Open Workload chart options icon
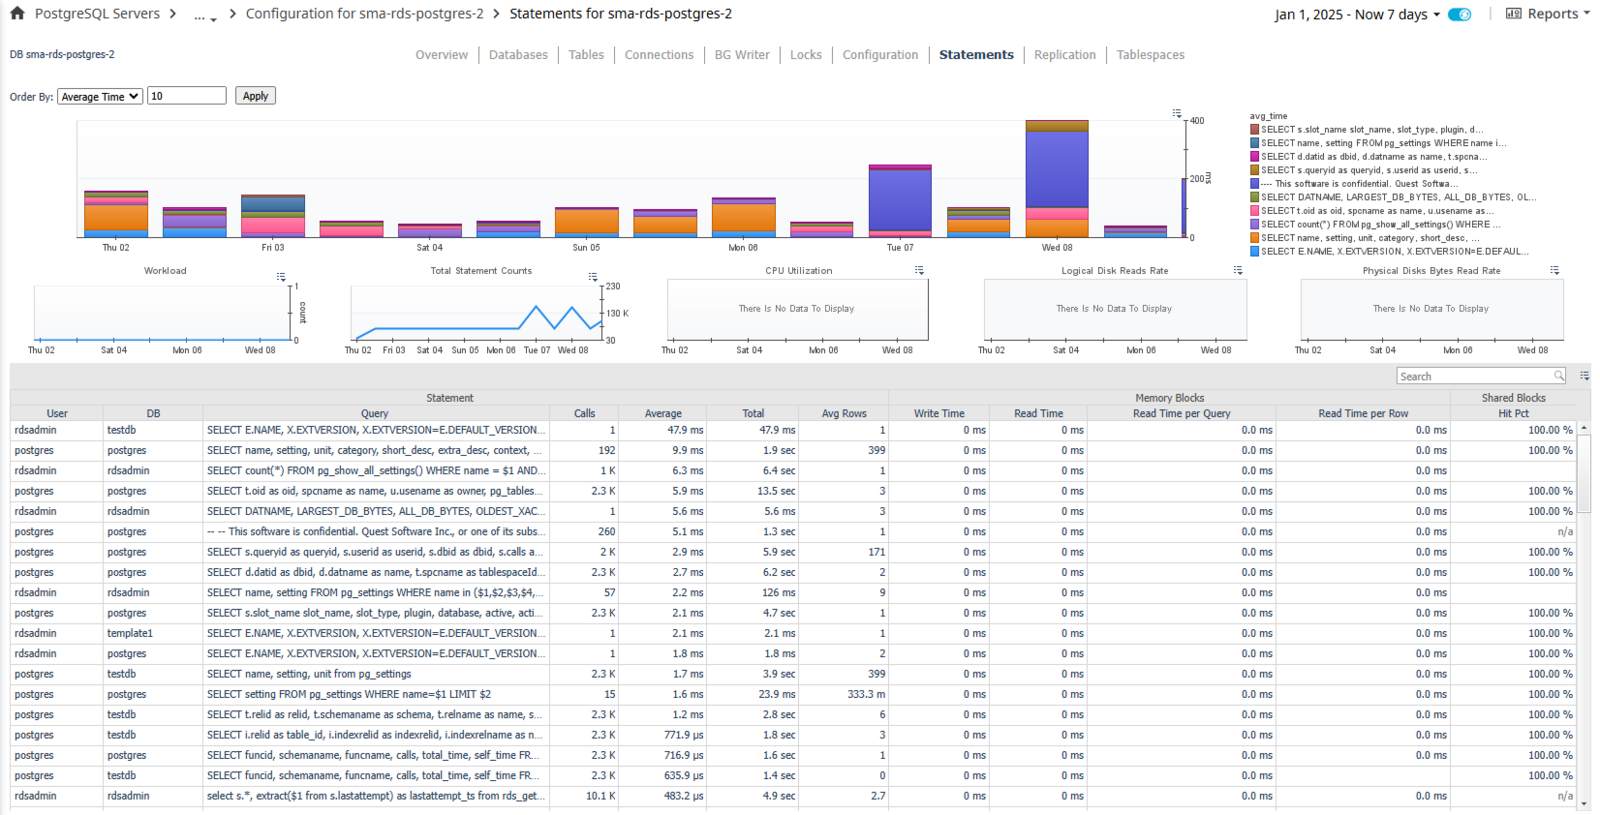The image size is (1600, 815). click(281, 276)
